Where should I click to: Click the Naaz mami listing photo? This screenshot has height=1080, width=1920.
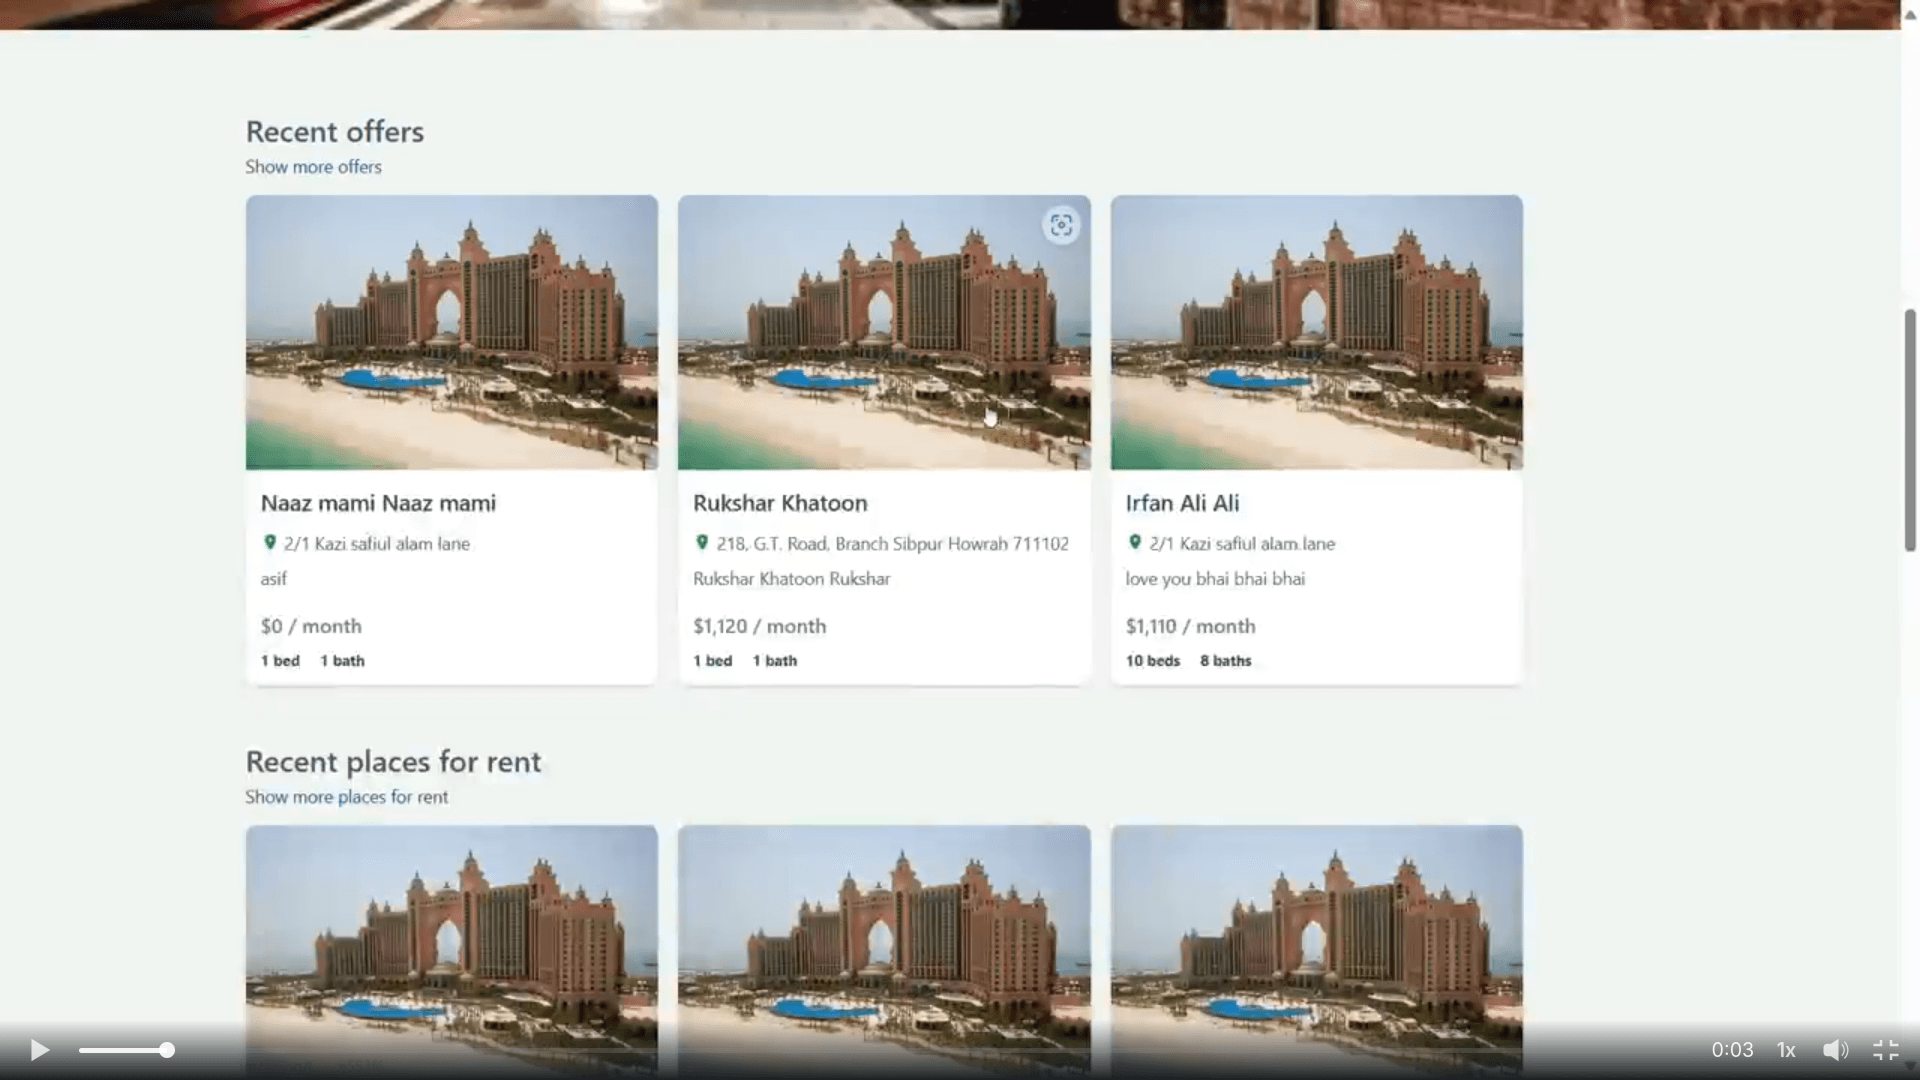point(452,332)
